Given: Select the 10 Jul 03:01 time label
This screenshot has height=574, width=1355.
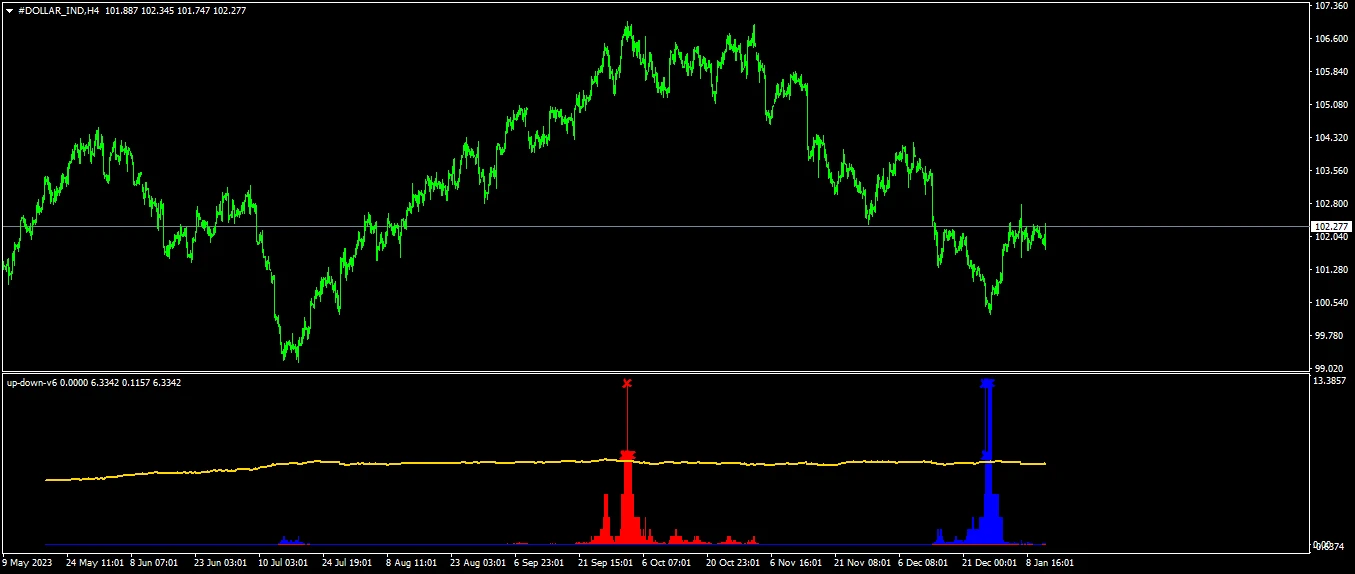Looking at the screenshot, I should (284, 563).
